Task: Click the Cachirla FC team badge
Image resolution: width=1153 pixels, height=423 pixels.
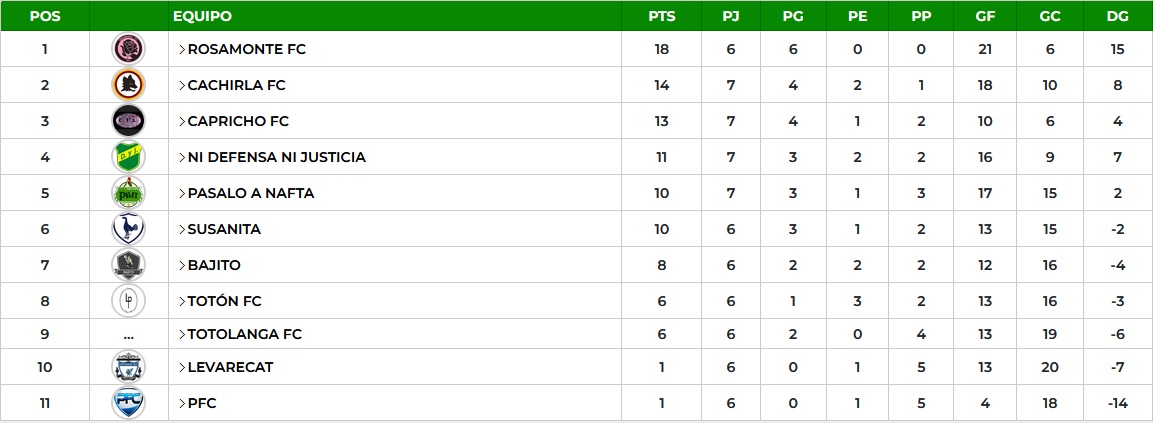Action: 129,85
